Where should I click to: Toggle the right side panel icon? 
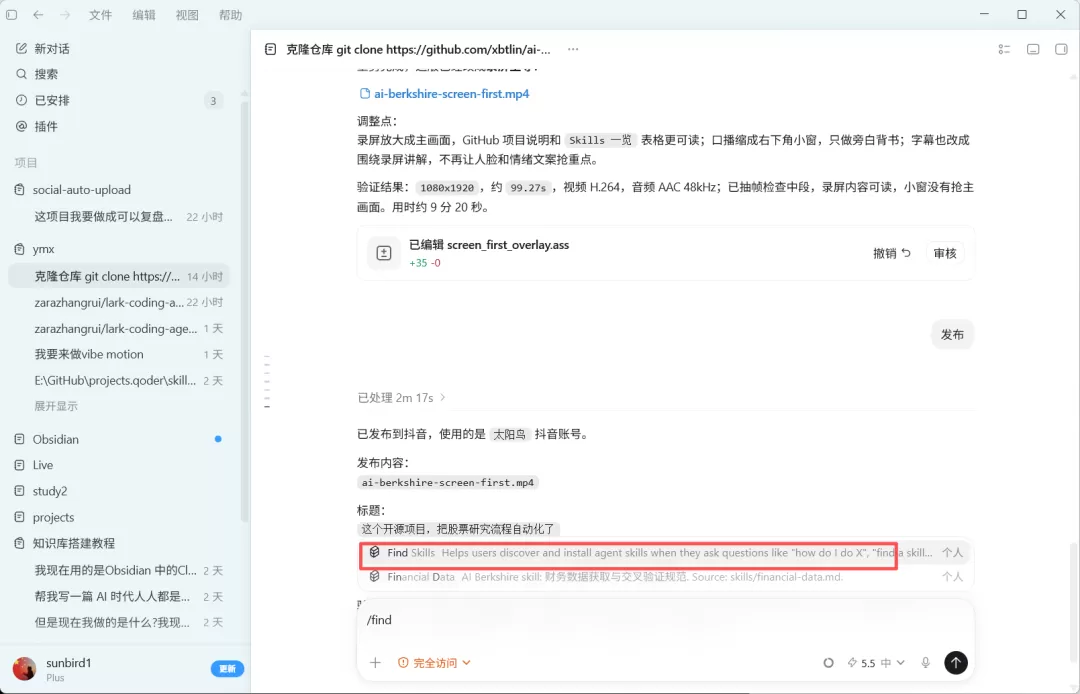pos(1061,49)
